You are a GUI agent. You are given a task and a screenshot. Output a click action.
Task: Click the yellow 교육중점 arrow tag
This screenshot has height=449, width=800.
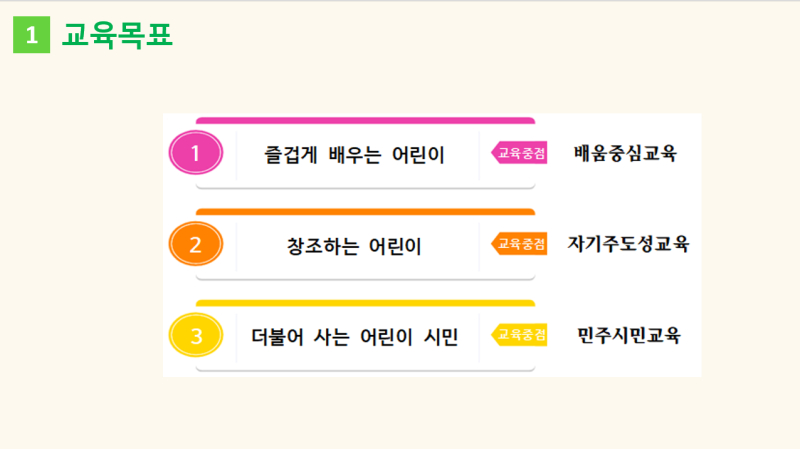(519, 335)
